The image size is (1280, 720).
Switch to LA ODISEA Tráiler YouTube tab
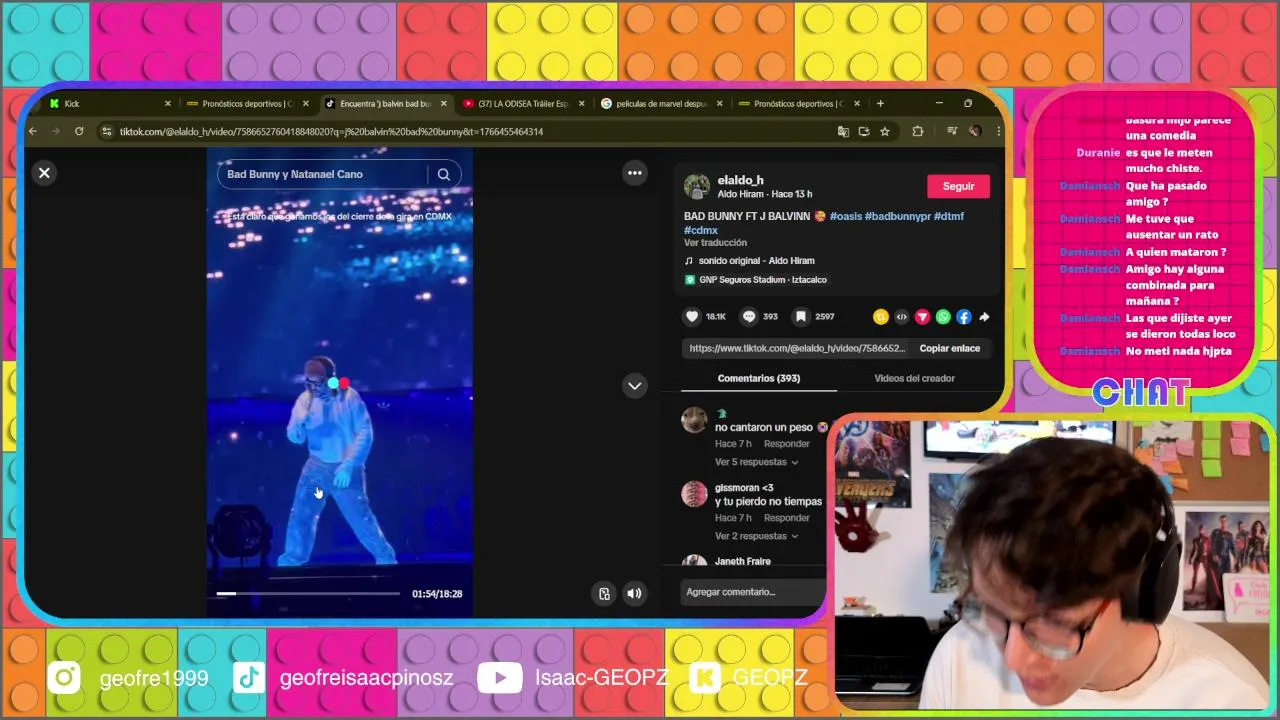click(523, 103)
